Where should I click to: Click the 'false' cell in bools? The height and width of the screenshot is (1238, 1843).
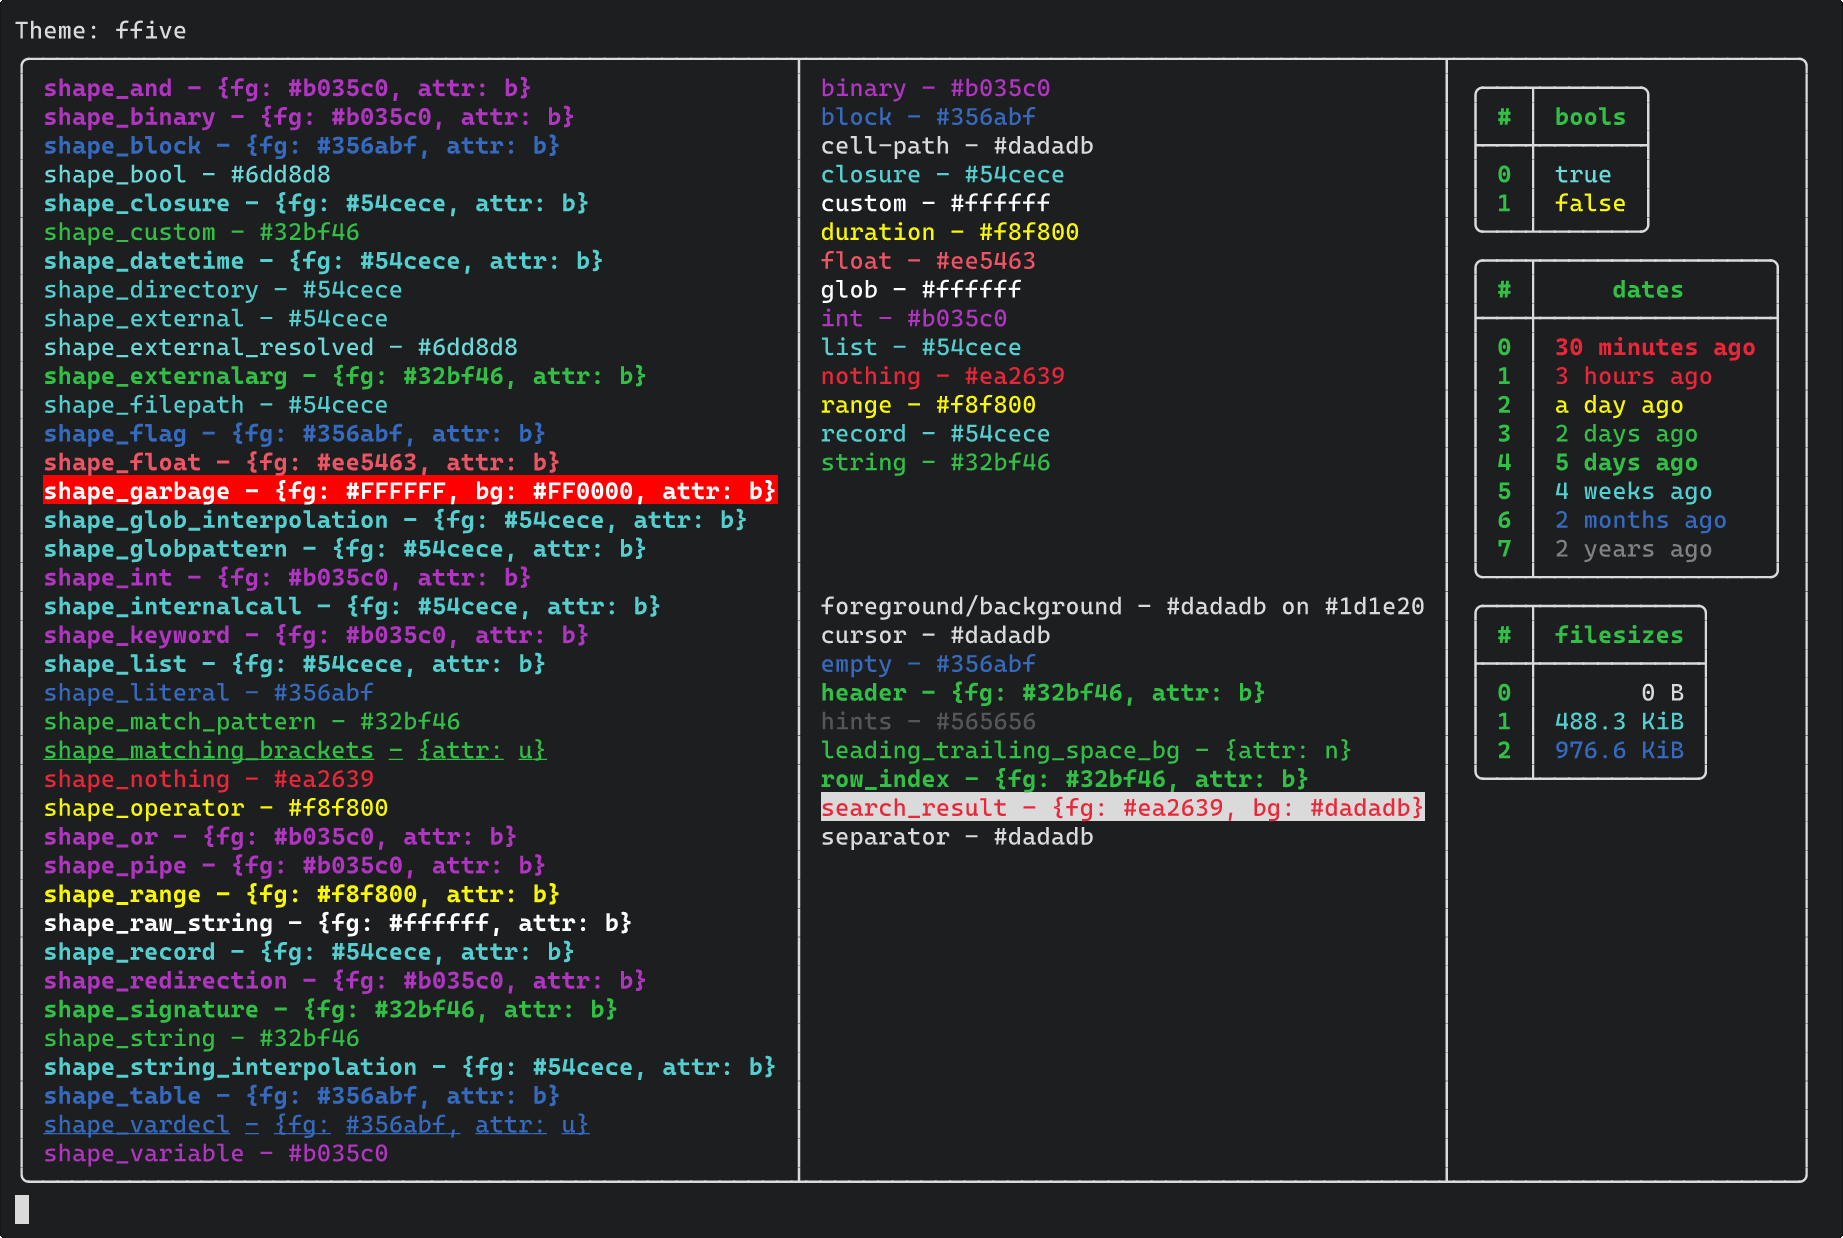click(1590, 203)
